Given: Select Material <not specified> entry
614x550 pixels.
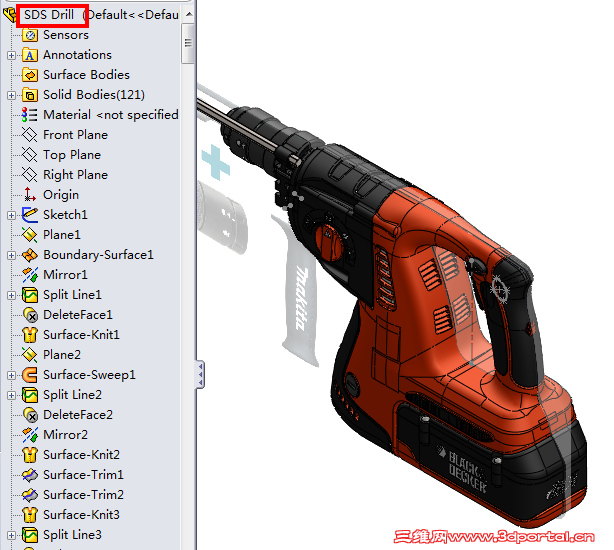Looking at the screenshot, I should tap(111, 115).
